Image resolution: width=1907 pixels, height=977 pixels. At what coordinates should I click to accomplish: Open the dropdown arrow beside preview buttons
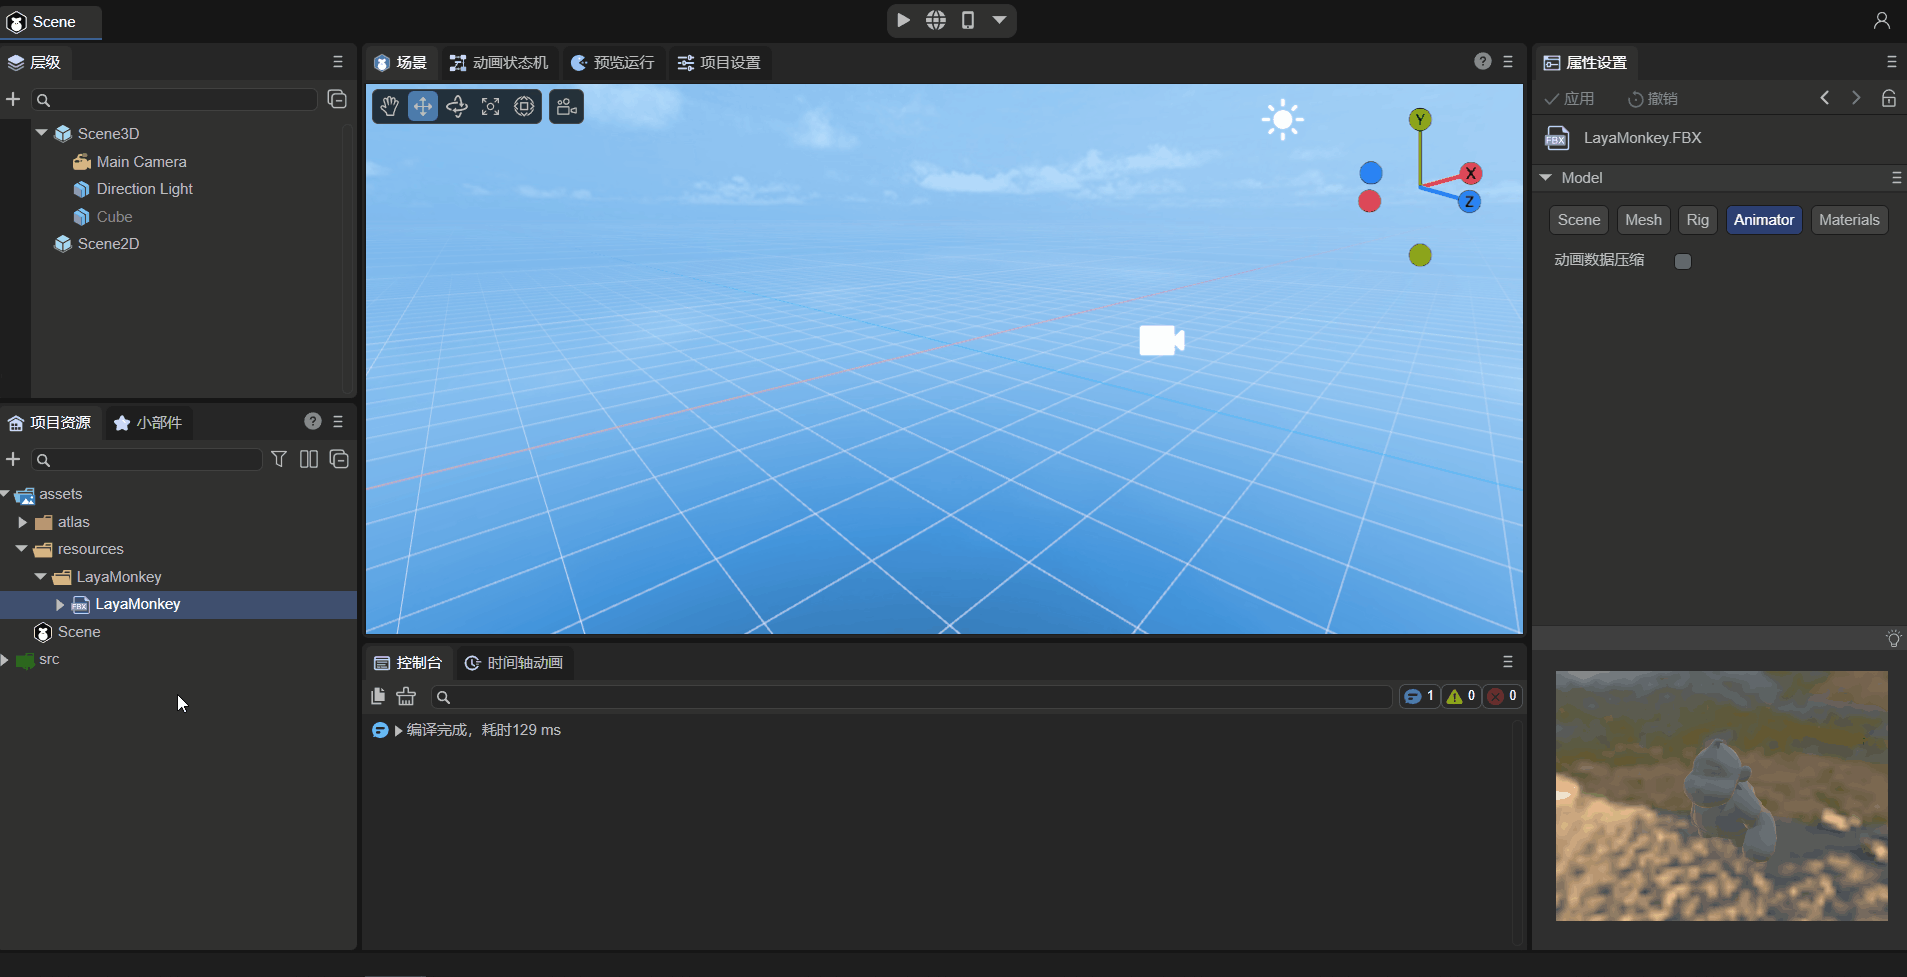coord(999,20)
